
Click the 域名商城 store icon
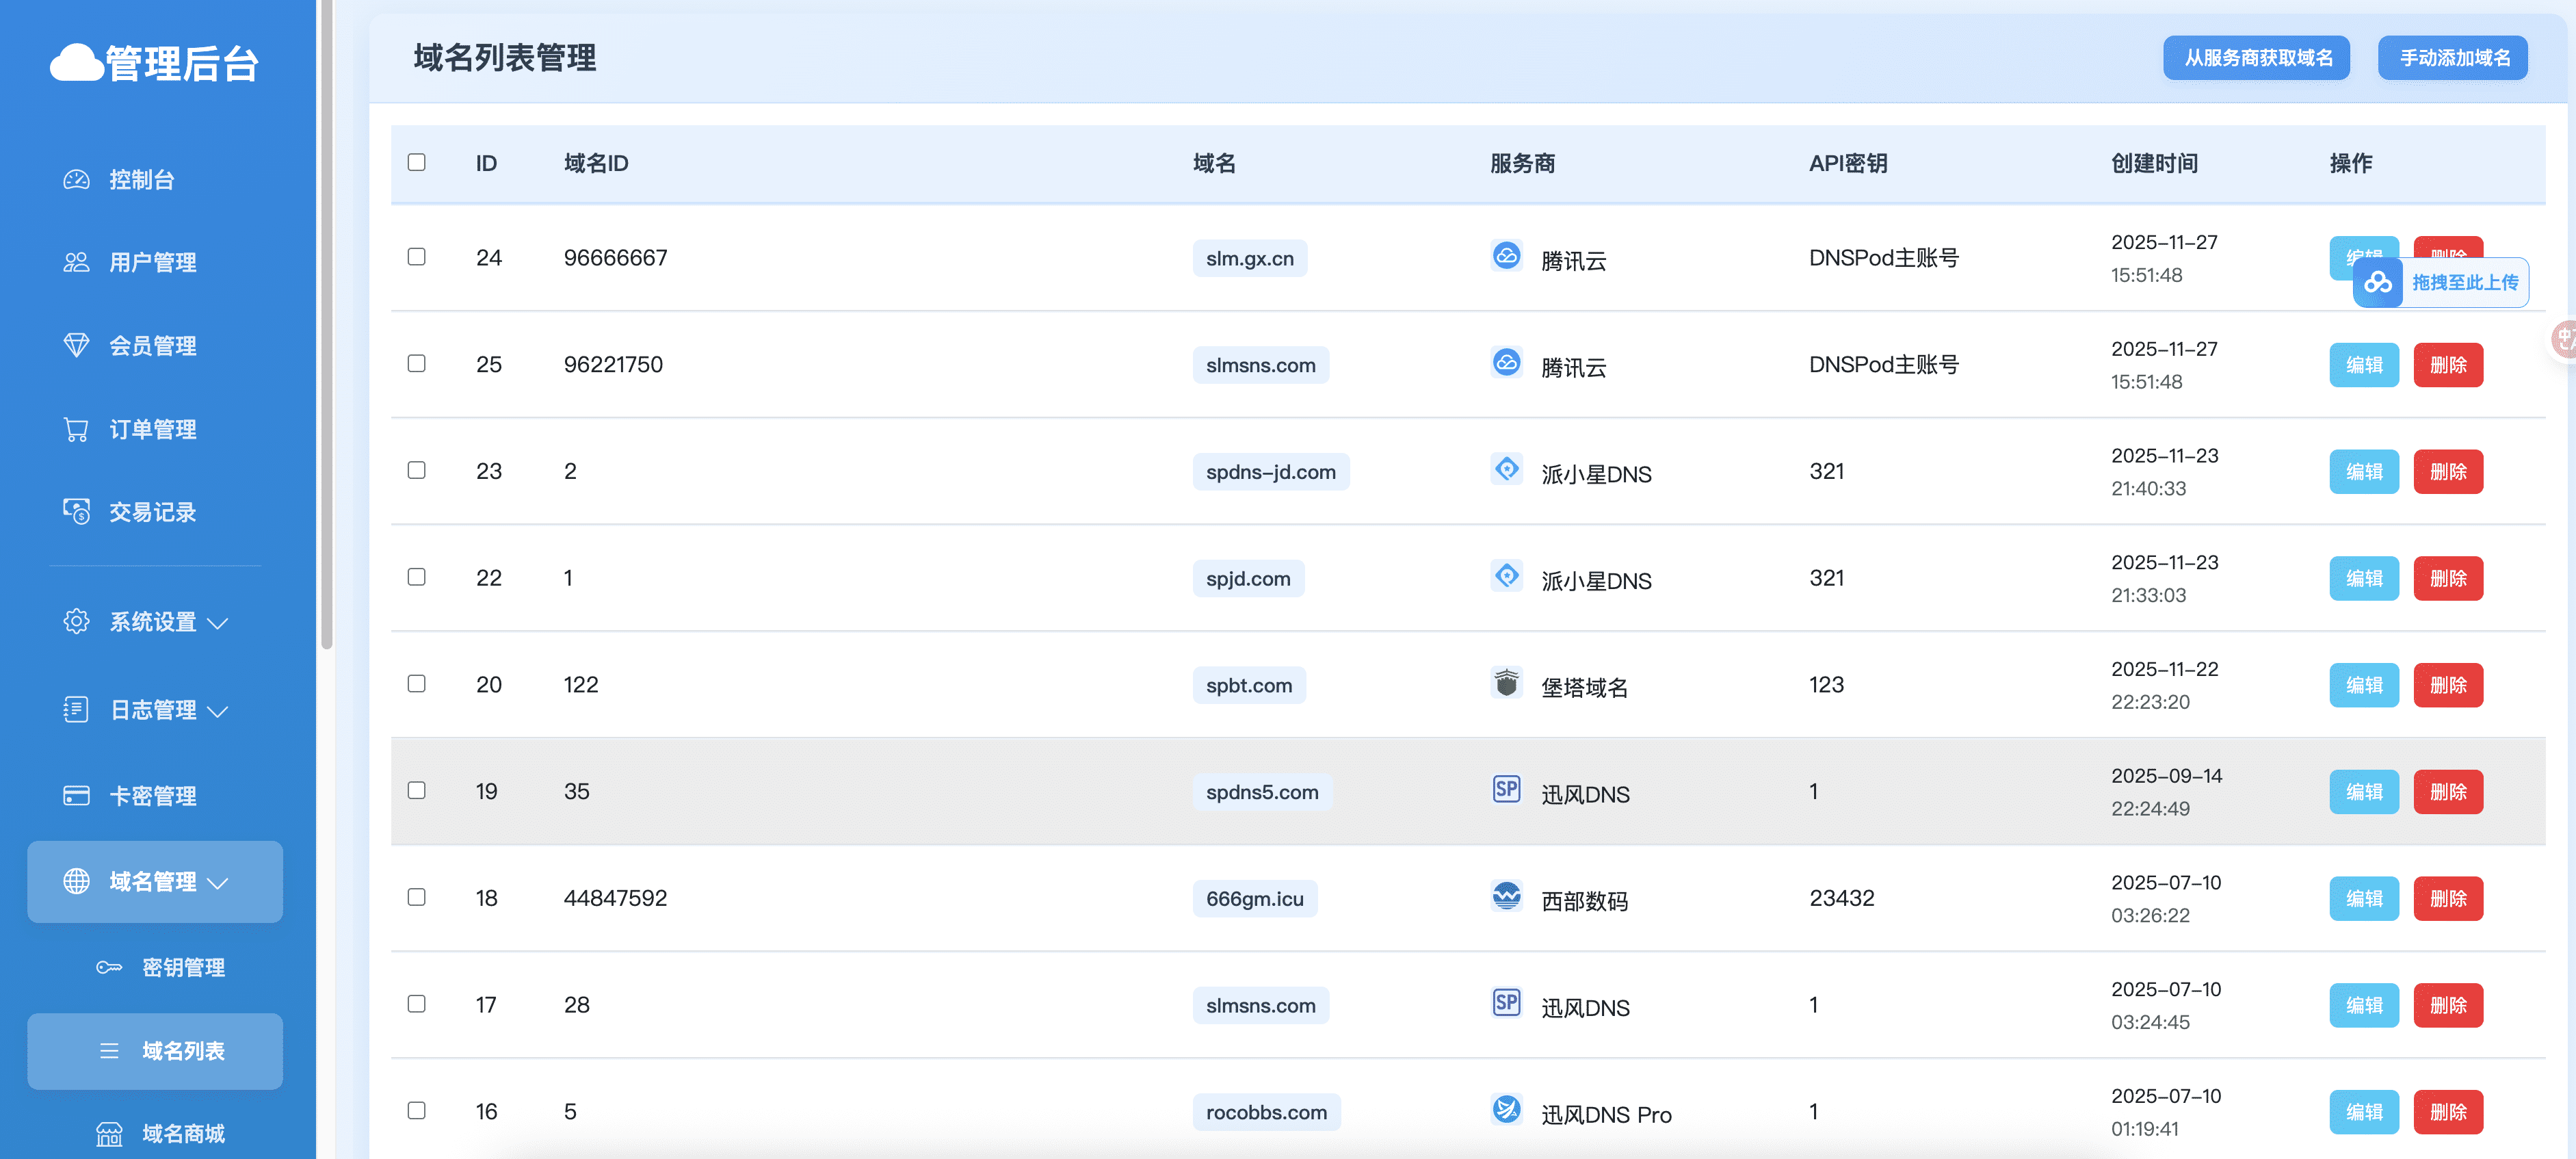(x=109, y=1134)
